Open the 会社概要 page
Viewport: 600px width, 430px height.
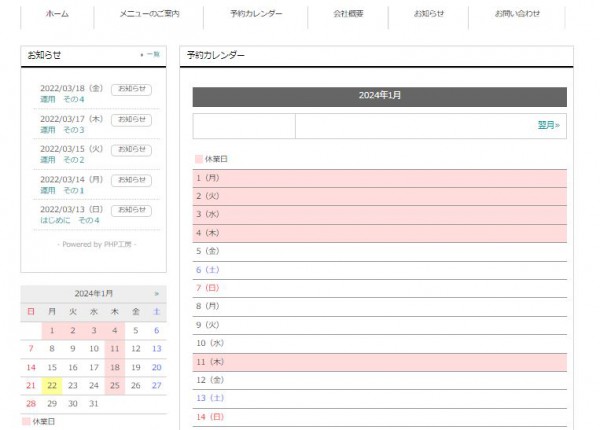348,14
